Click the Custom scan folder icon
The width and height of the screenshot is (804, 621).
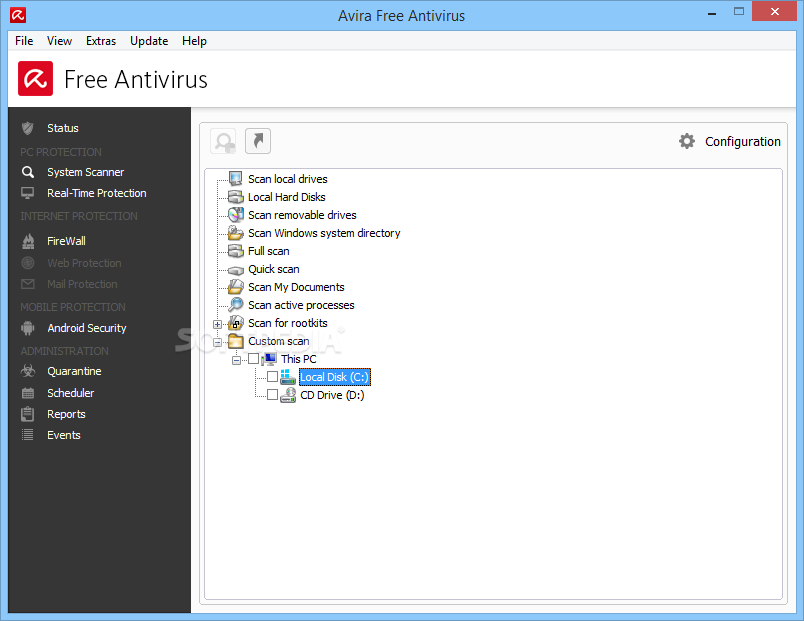click(235, 341)
